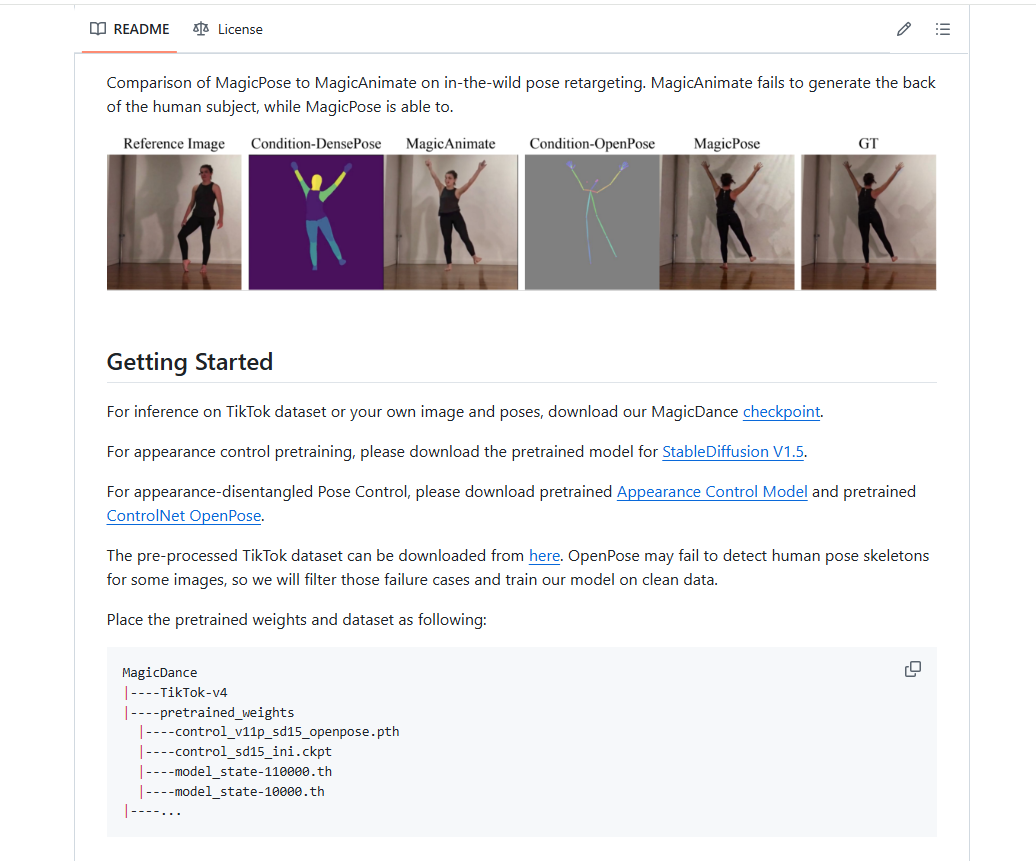Viewport: 1036px width, 861px height.
Task: Switch to the License tab
Action: 228,29
